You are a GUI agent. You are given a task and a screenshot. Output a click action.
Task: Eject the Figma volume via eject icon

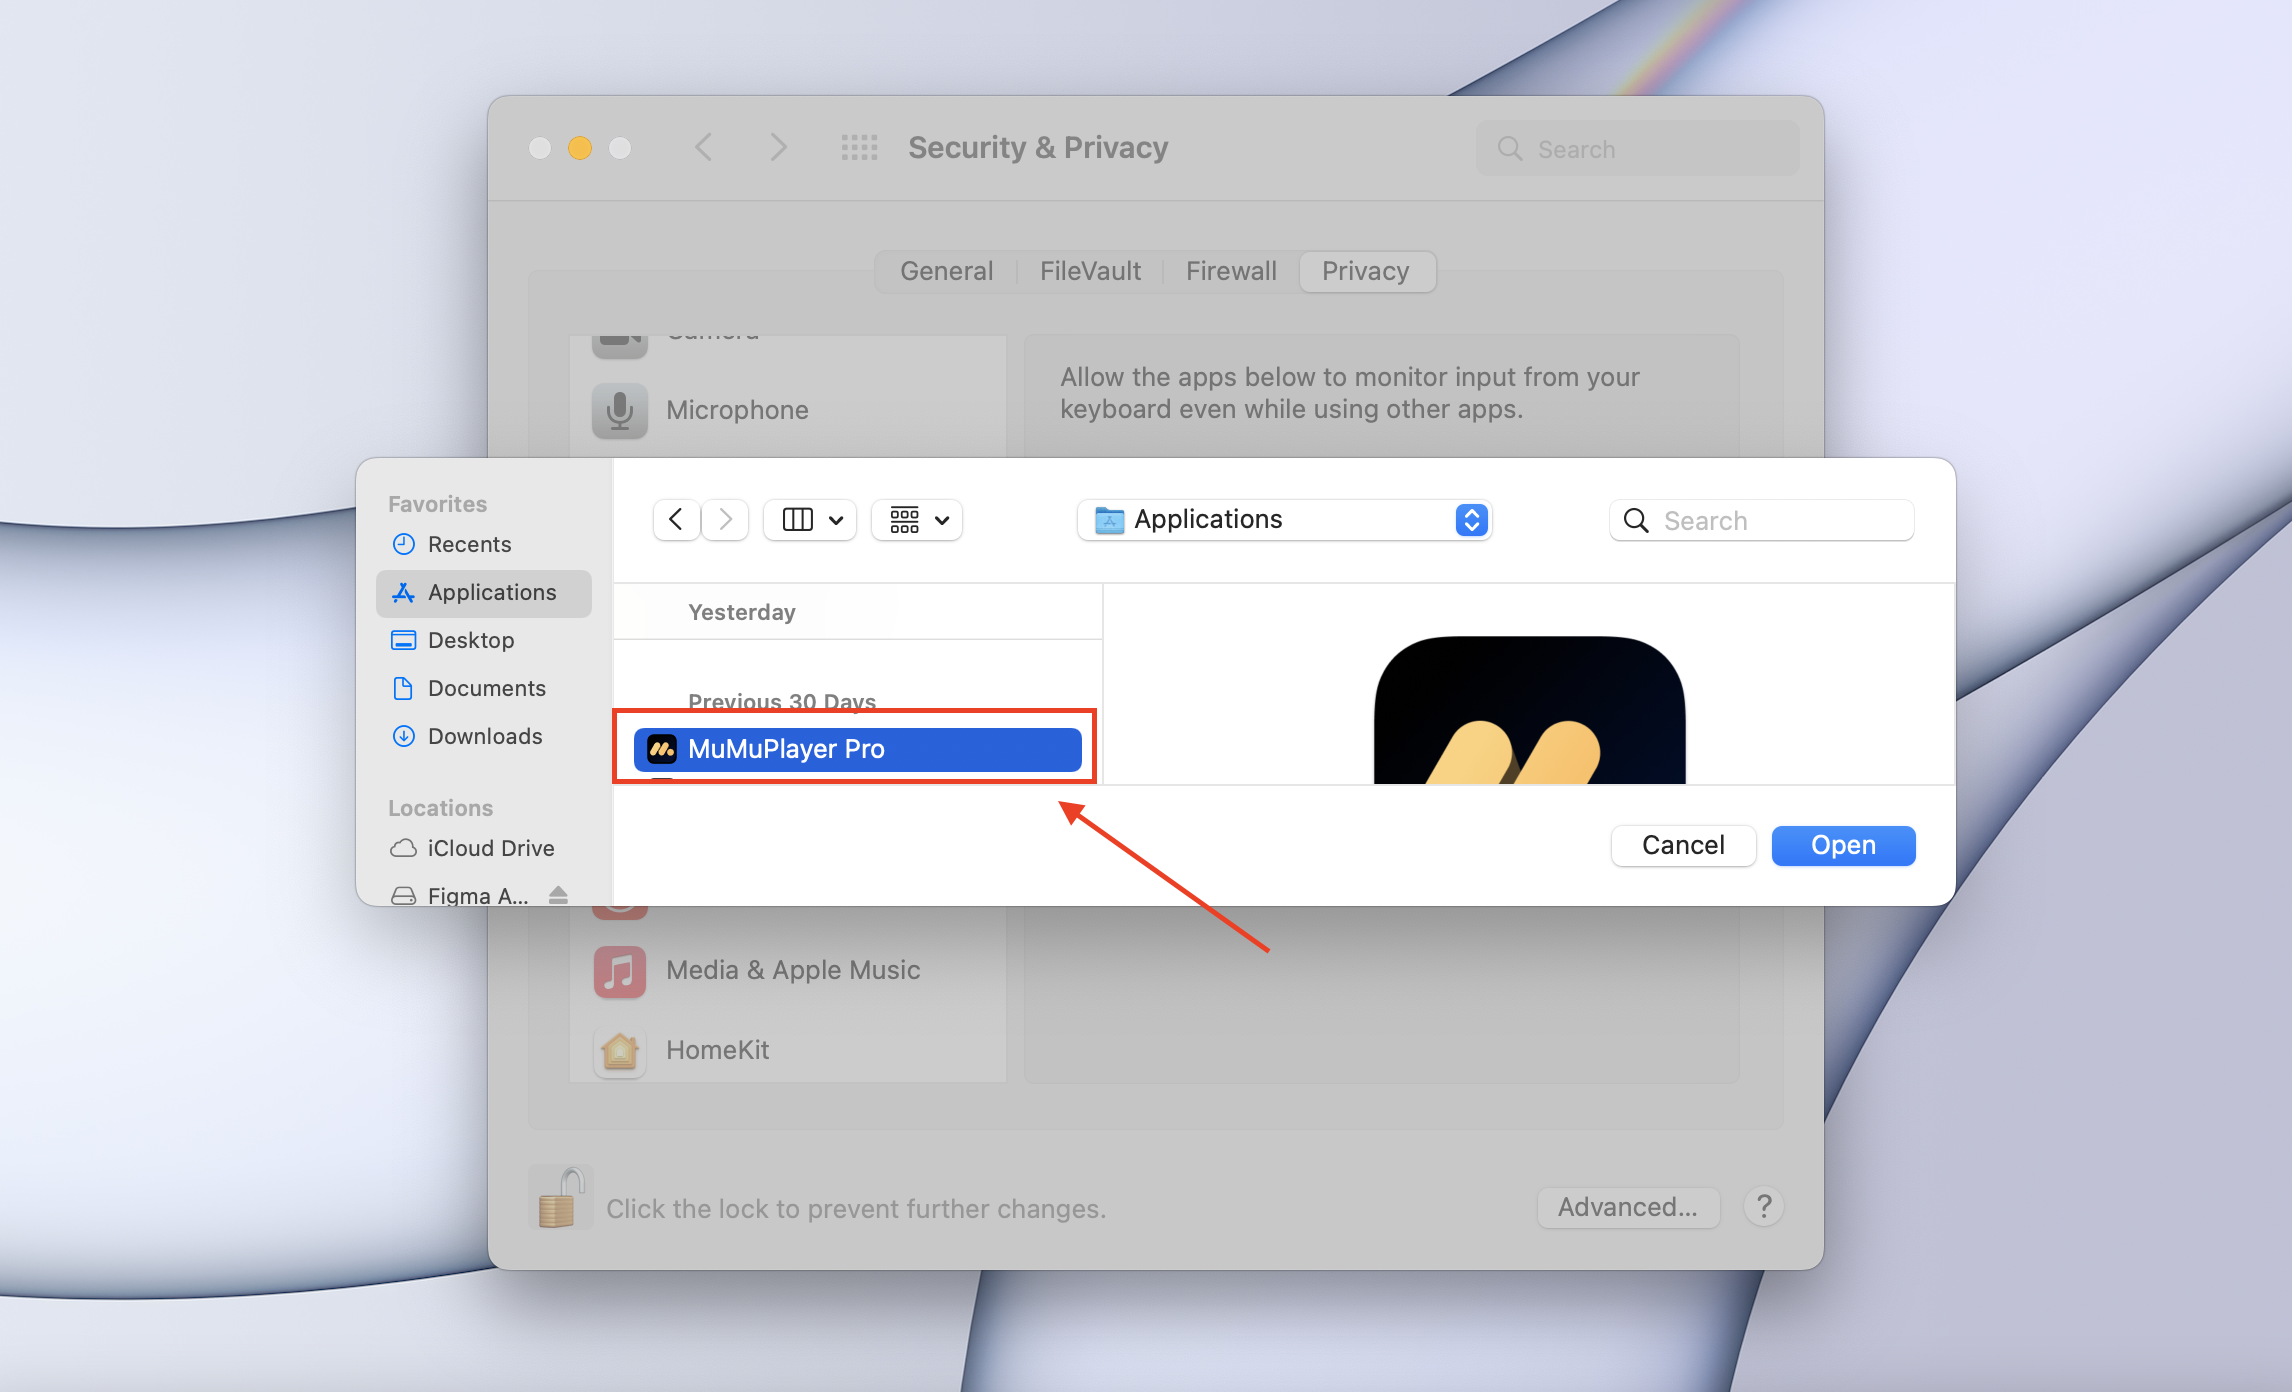[558, 894]
